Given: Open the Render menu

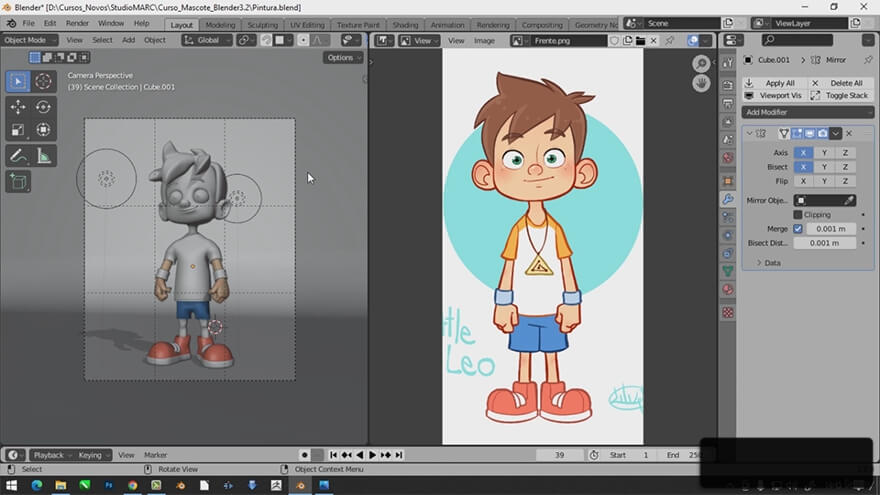Looking at the screenshot, I should (77, 24).
